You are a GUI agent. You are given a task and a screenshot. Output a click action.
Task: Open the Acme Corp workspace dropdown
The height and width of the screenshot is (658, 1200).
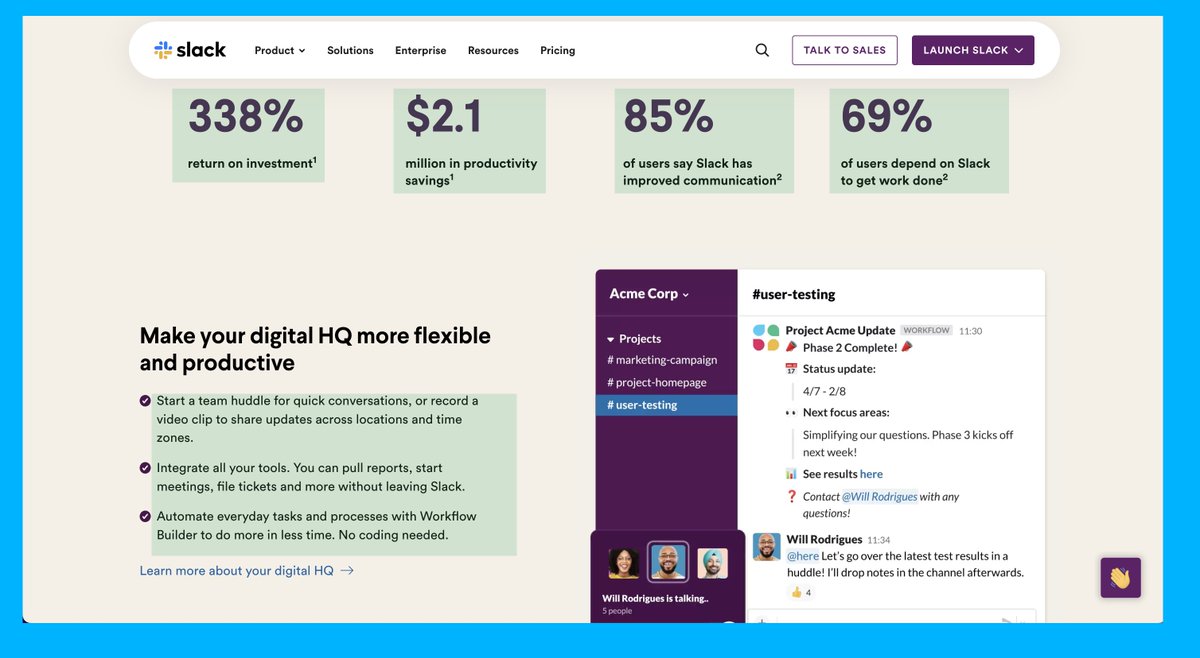[650, 294]
